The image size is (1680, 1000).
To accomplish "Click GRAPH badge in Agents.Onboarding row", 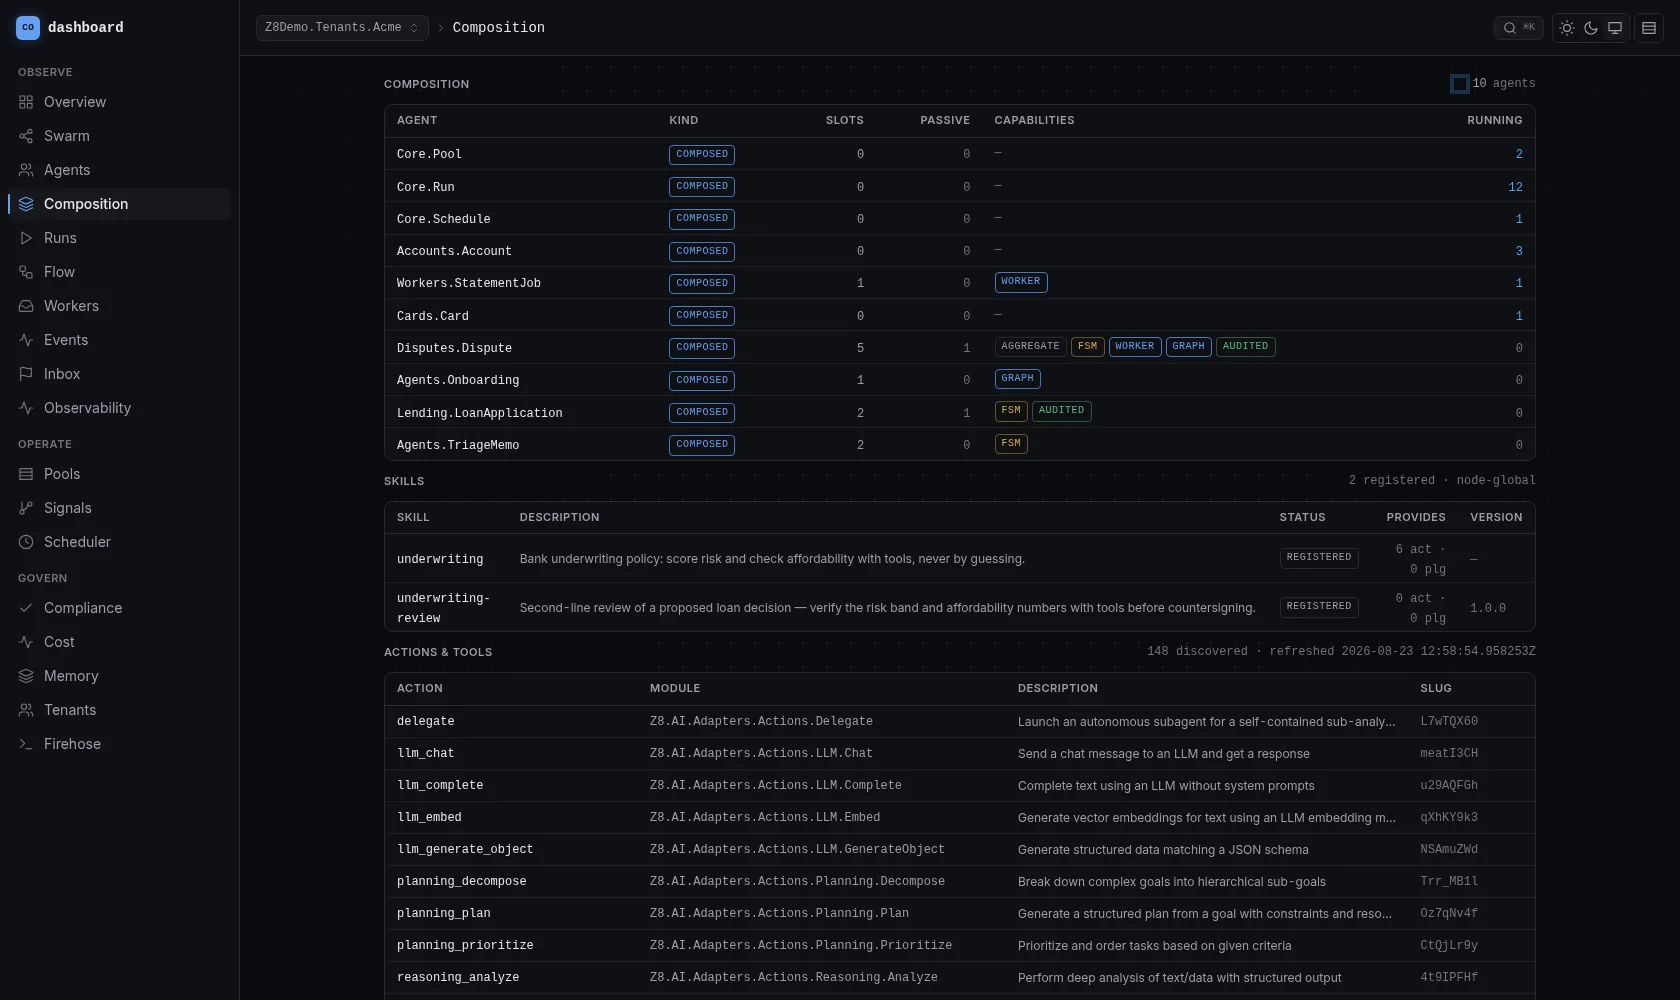I will [x=1017, y=379].
